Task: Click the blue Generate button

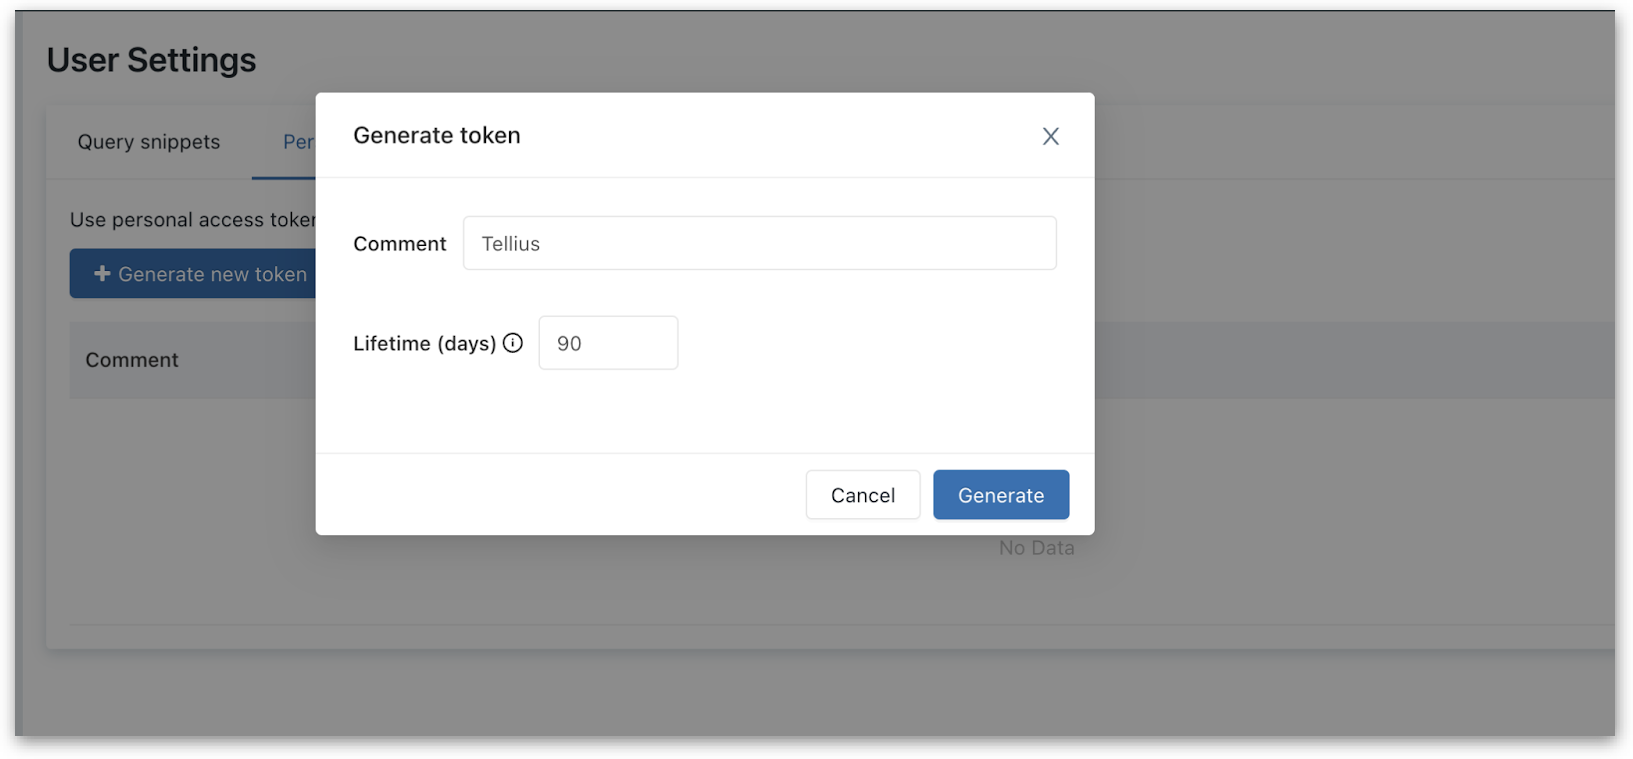Action: coord(1000,495)
